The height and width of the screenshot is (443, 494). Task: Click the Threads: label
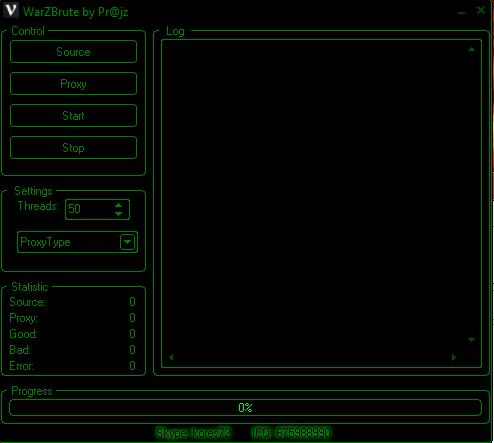tap(38, 206)
